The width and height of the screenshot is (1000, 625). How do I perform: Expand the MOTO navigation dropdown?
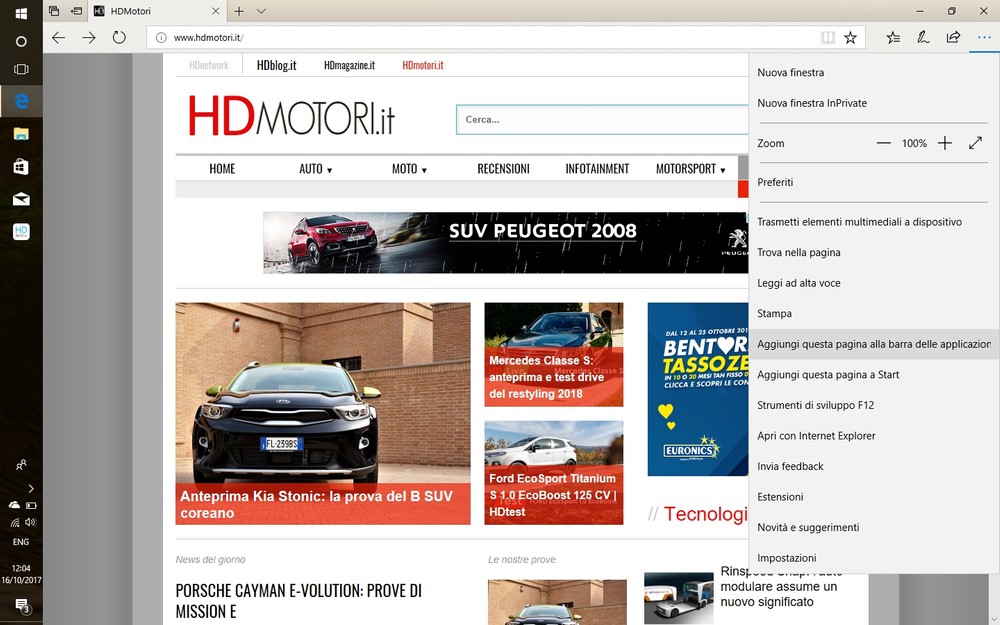tap(409, 169)
